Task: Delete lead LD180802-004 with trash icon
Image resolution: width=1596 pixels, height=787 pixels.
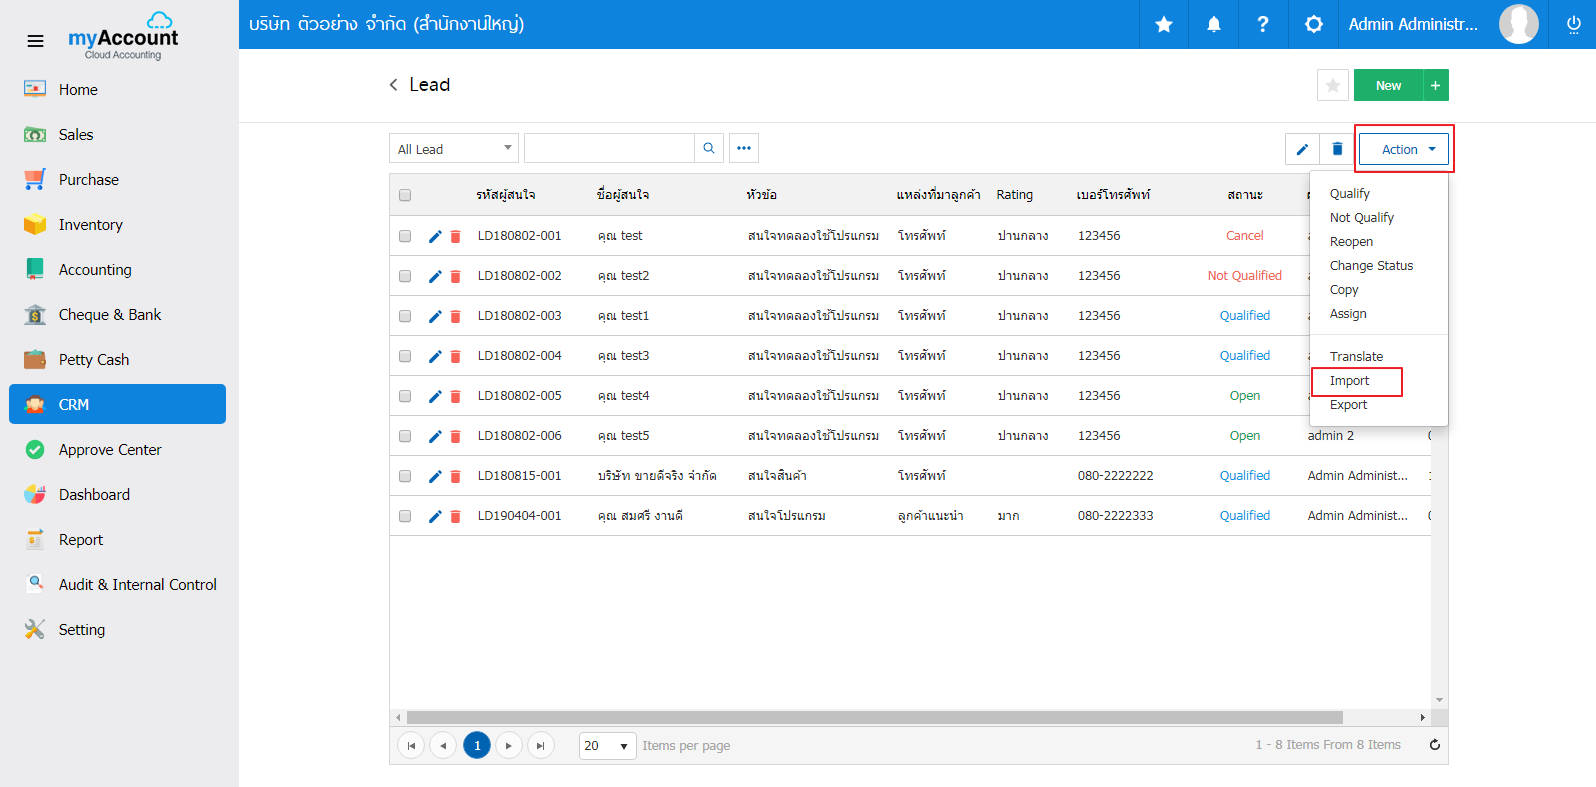Action: pos(456,356)
